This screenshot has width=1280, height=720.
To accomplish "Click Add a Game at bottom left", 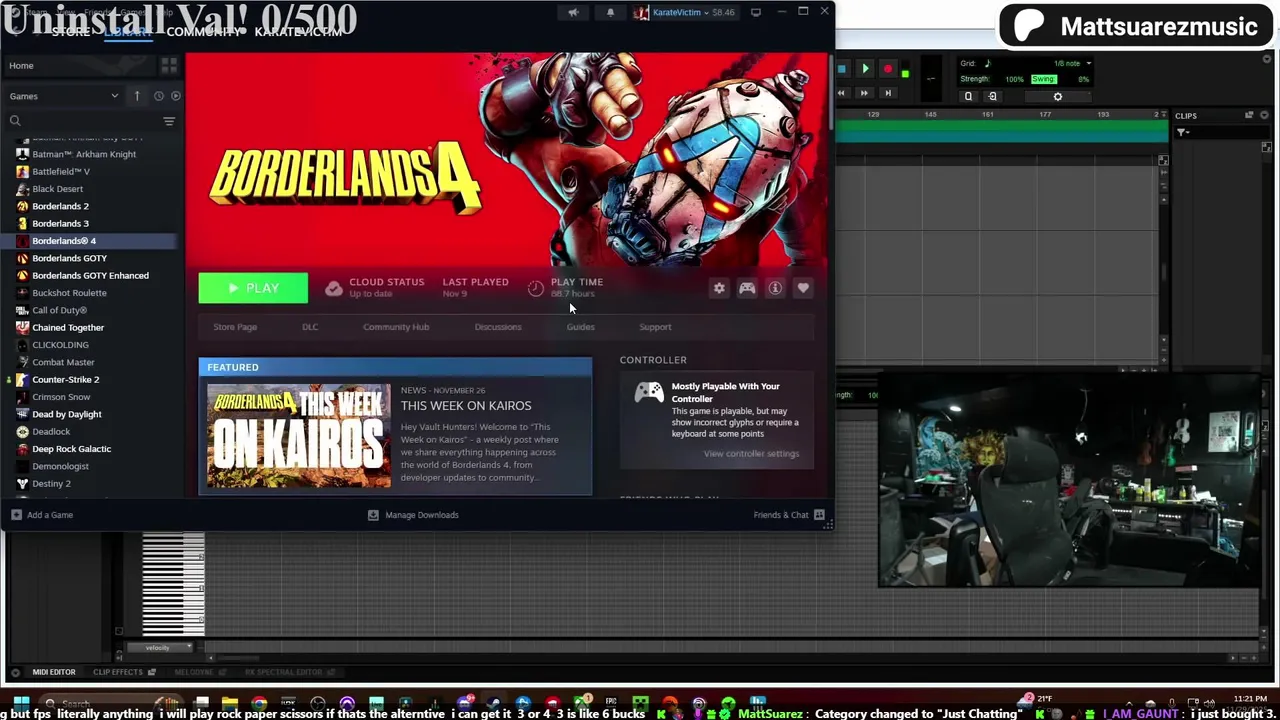I will click(x=41, y=515).
